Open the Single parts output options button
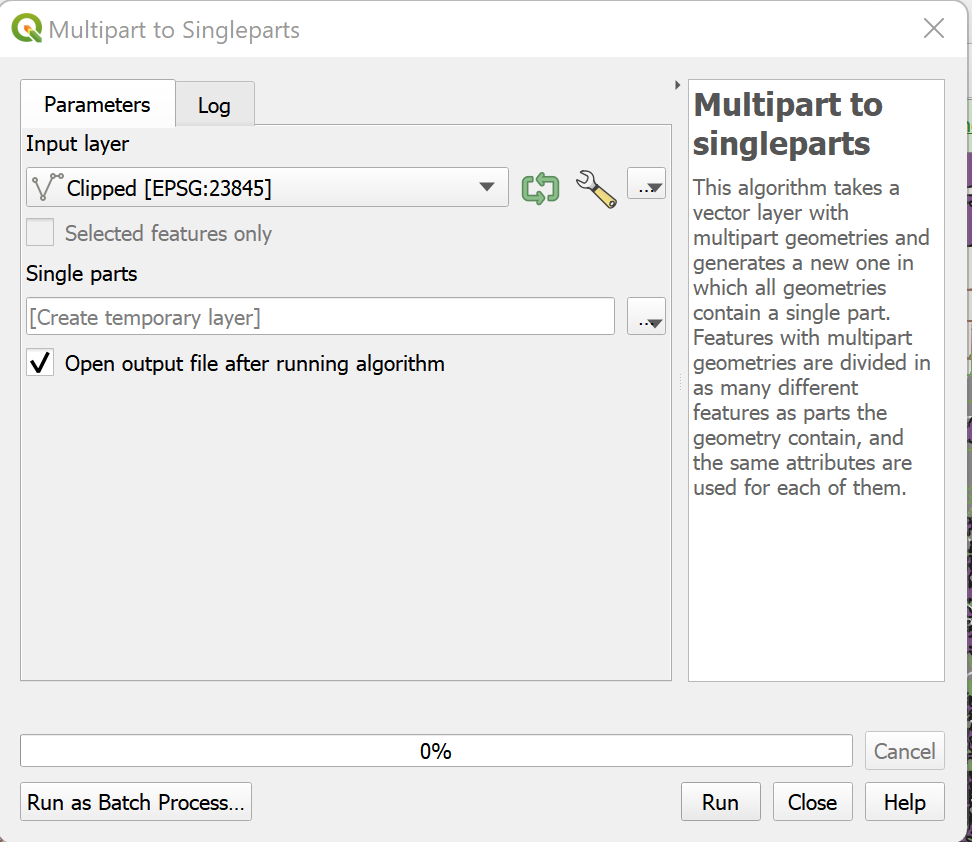Viewport: 972px width, 842px height. pos(646,317)
